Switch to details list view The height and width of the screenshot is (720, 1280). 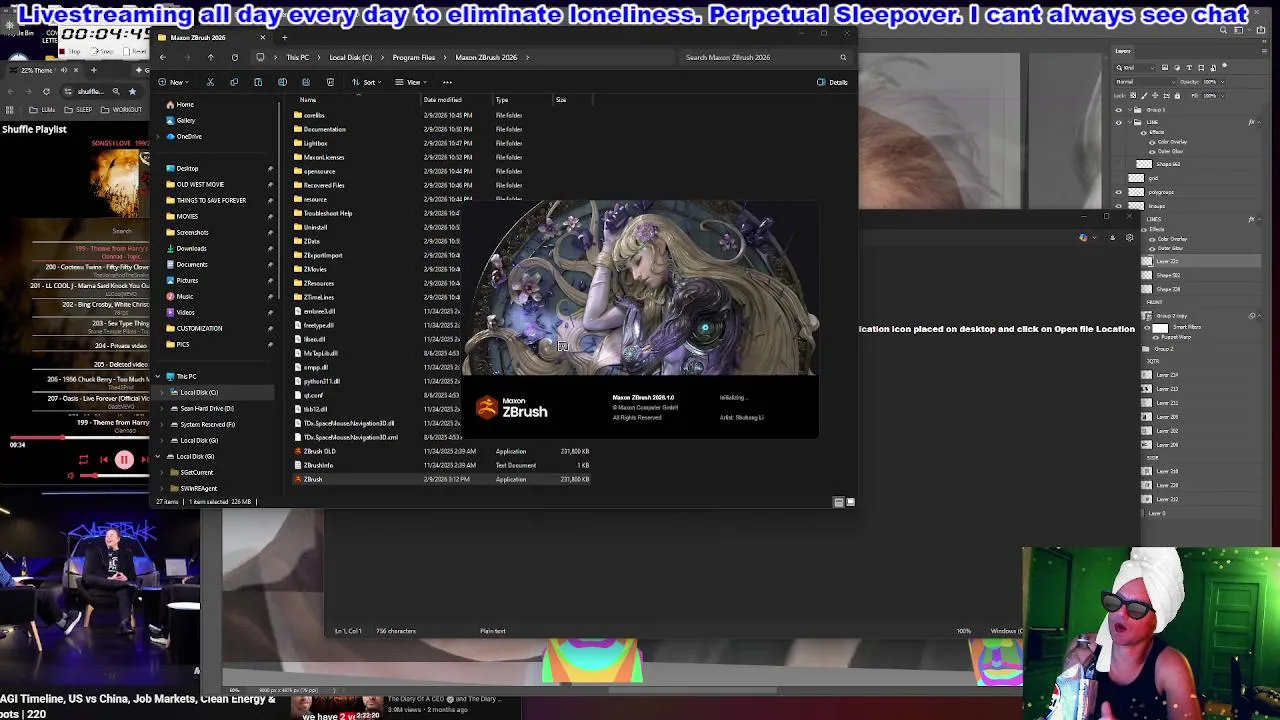point(838,502)
